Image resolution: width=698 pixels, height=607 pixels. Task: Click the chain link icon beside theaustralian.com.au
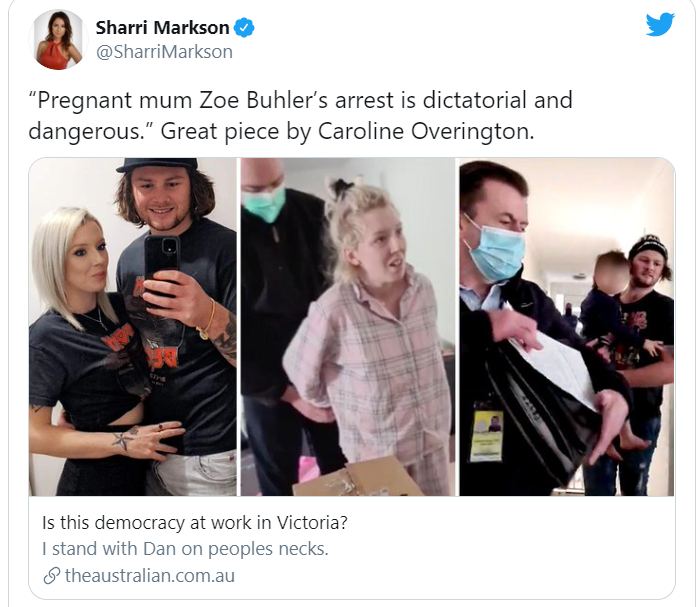(52, 575)
